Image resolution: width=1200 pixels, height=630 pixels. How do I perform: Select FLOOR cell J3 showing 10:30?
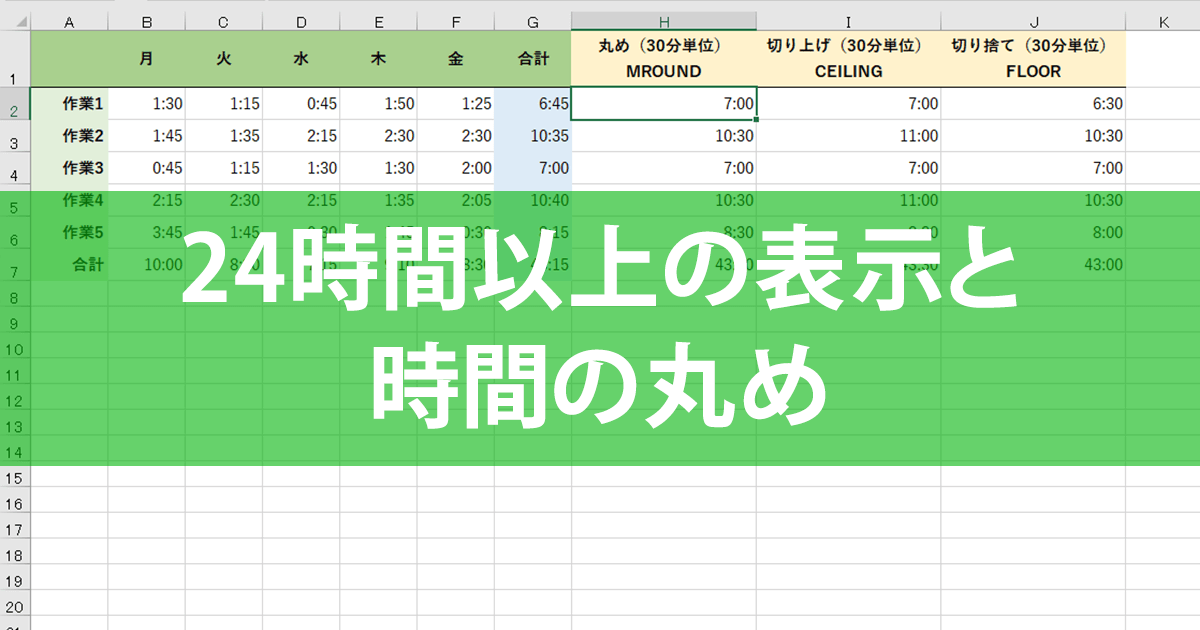[1033, 136]
